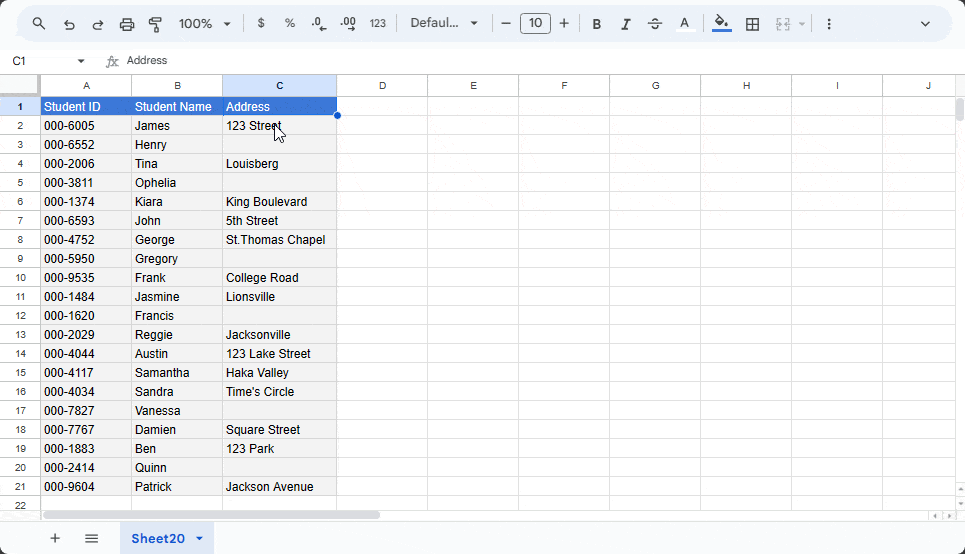Select the cell containing 123 Lake Street

coord(279,353)
